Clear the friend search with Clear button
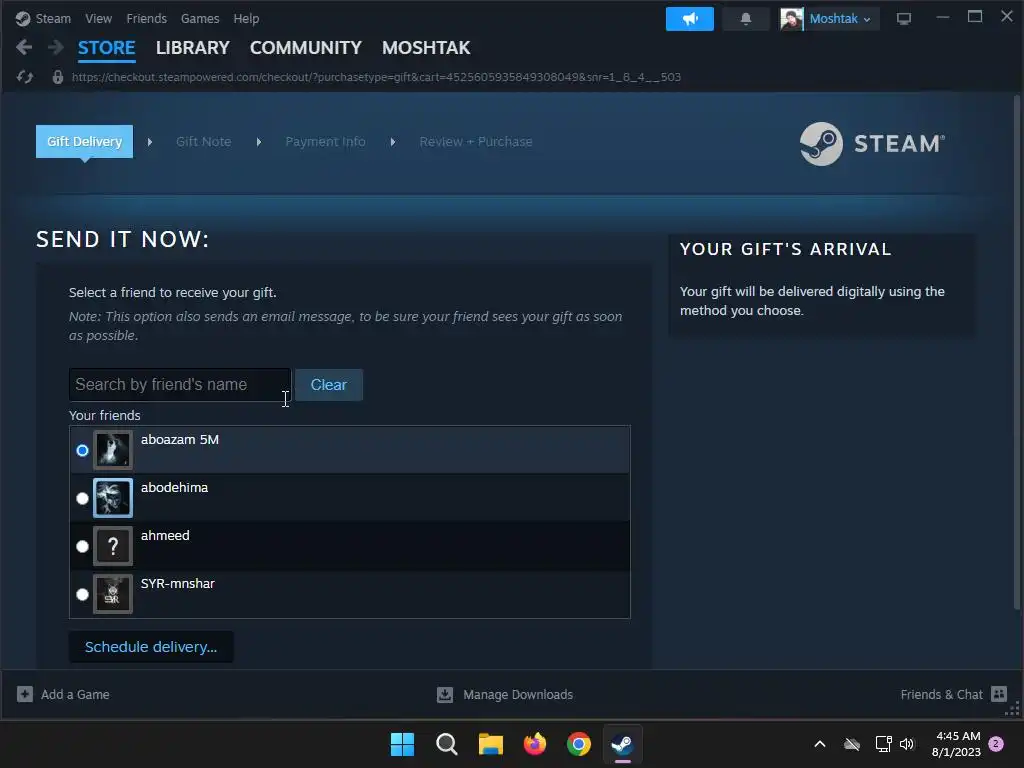 (x=328, y=385)
